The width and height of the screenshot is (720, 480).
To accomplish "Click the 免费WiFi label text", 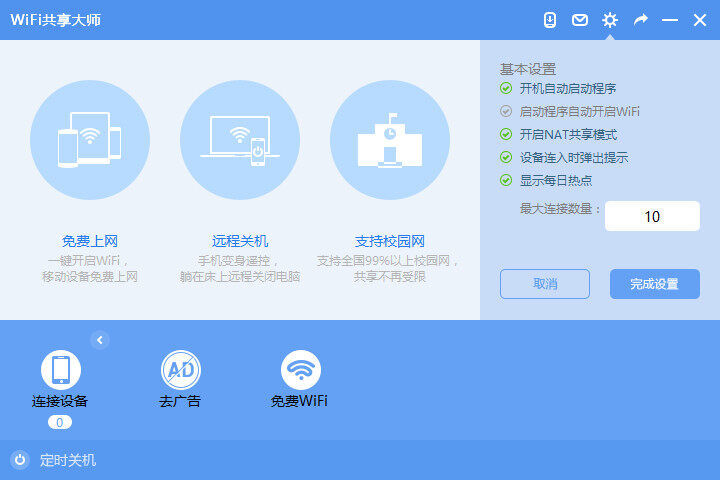I will coord(299,401).
